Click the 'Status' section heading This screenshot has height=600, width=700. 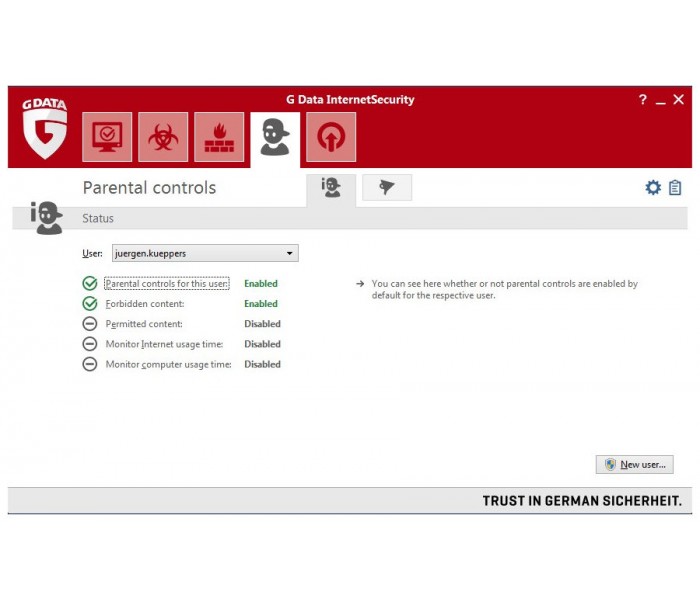click(98, 218)
